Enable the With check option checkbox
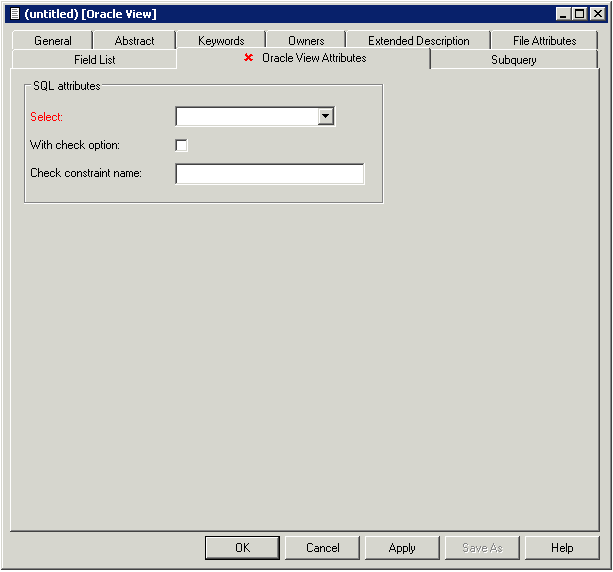The height and width of the screenshot is (572, 613). 181,145
